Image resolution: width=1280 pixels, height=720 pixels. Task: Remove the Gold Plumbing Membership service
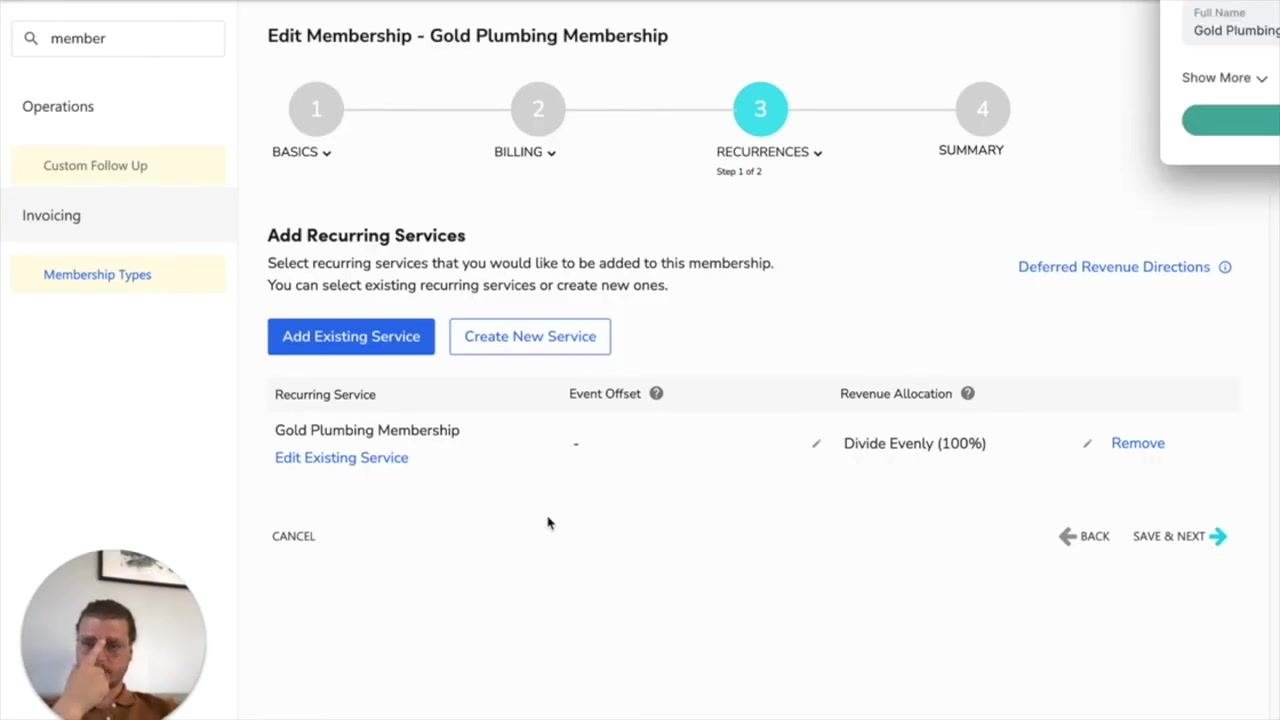[x=1138, y=443]
